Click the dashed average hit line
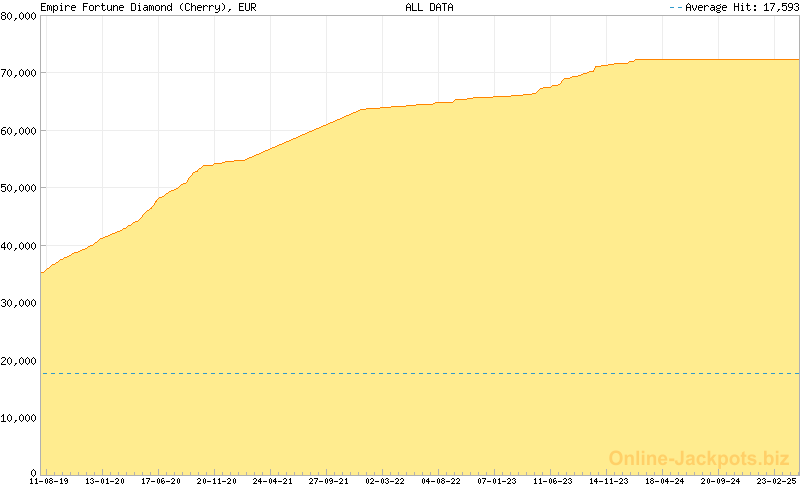 tap(420, 373)
